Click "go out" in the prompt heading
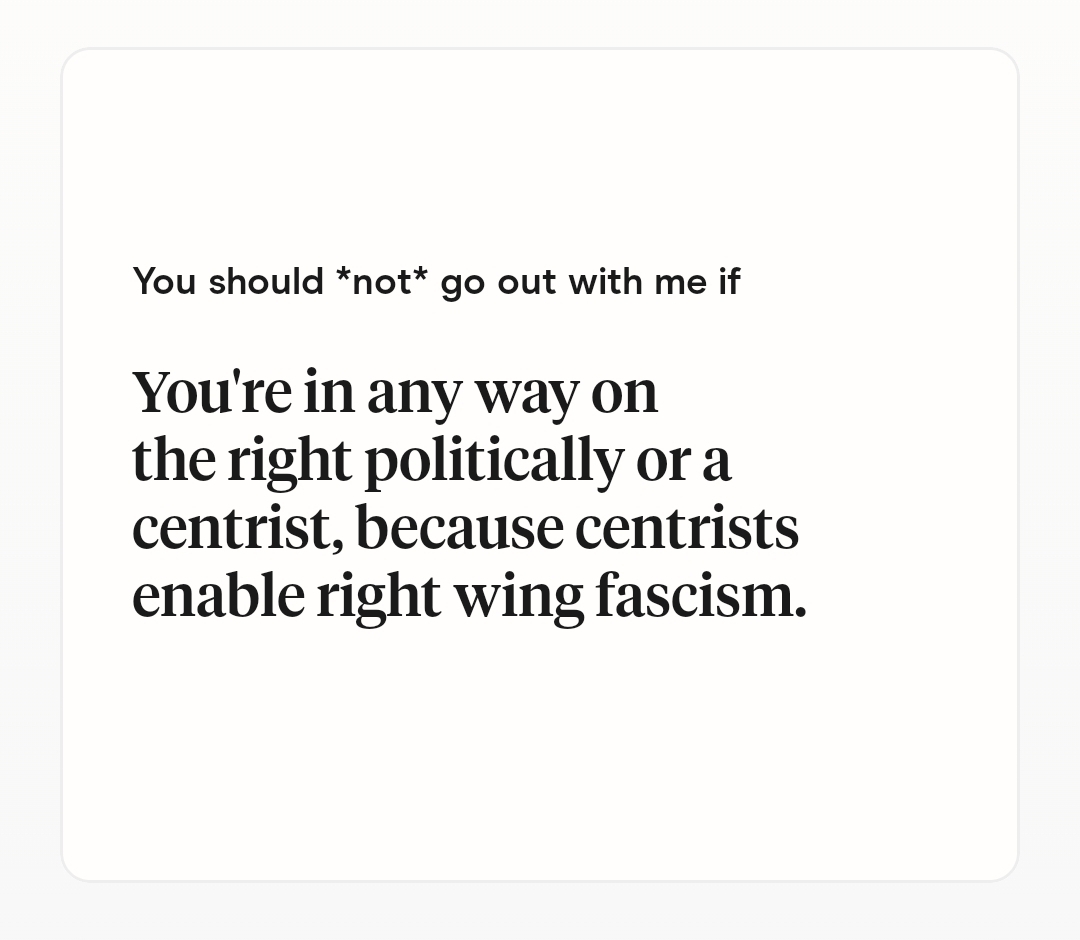This screenshot has height=940, width=1080. pos(498,283)
